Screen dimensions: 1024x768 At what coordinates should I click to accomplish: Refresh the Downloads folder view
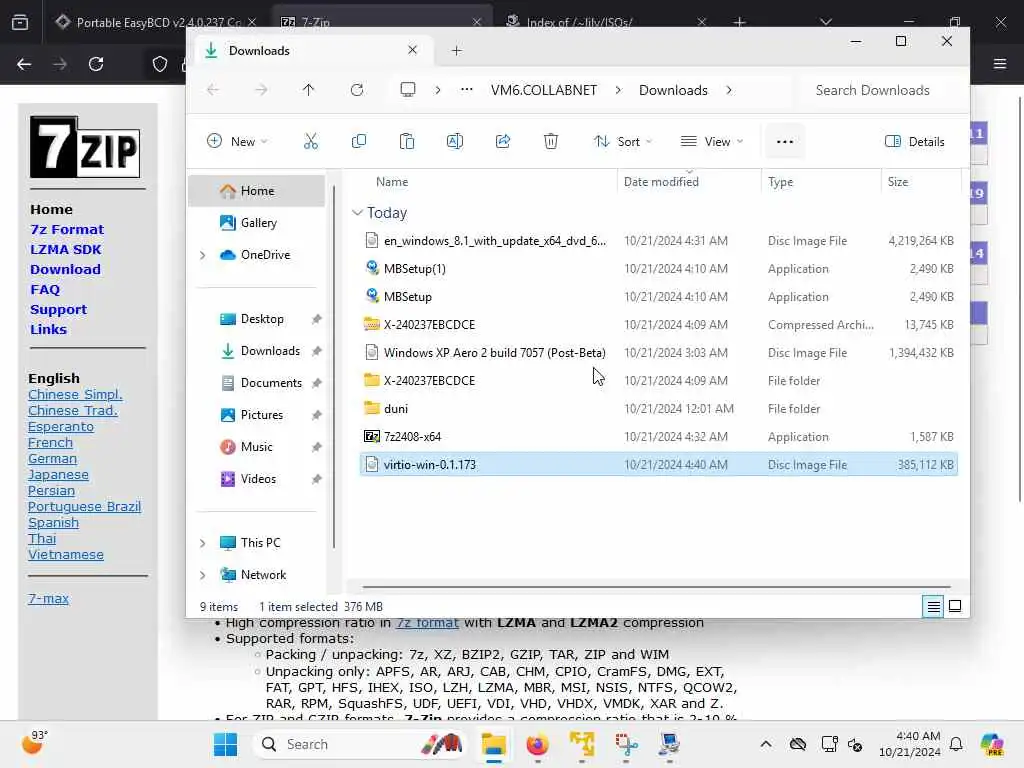coord(357,90)
